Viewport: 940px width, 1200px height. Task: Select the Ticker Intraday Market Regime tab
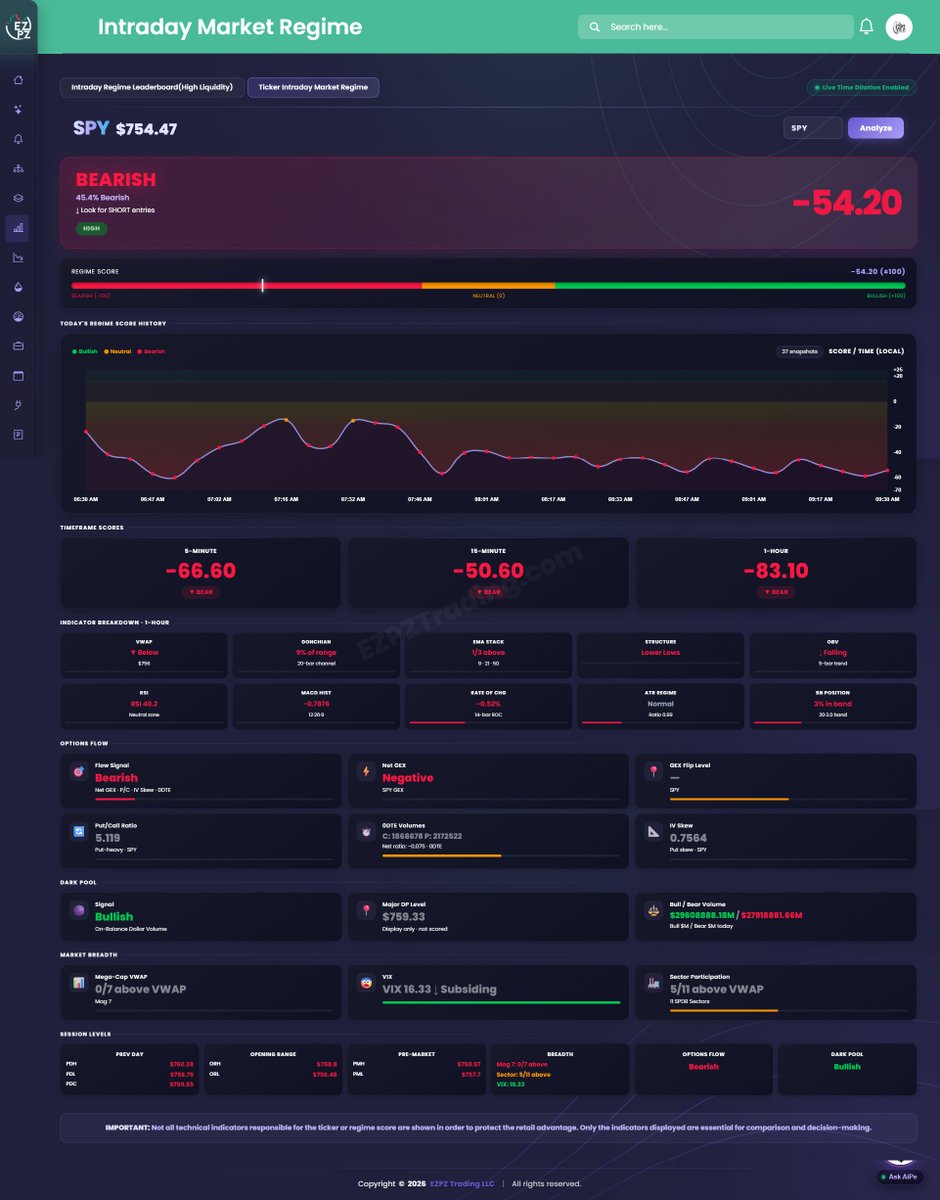pos(313,87)
